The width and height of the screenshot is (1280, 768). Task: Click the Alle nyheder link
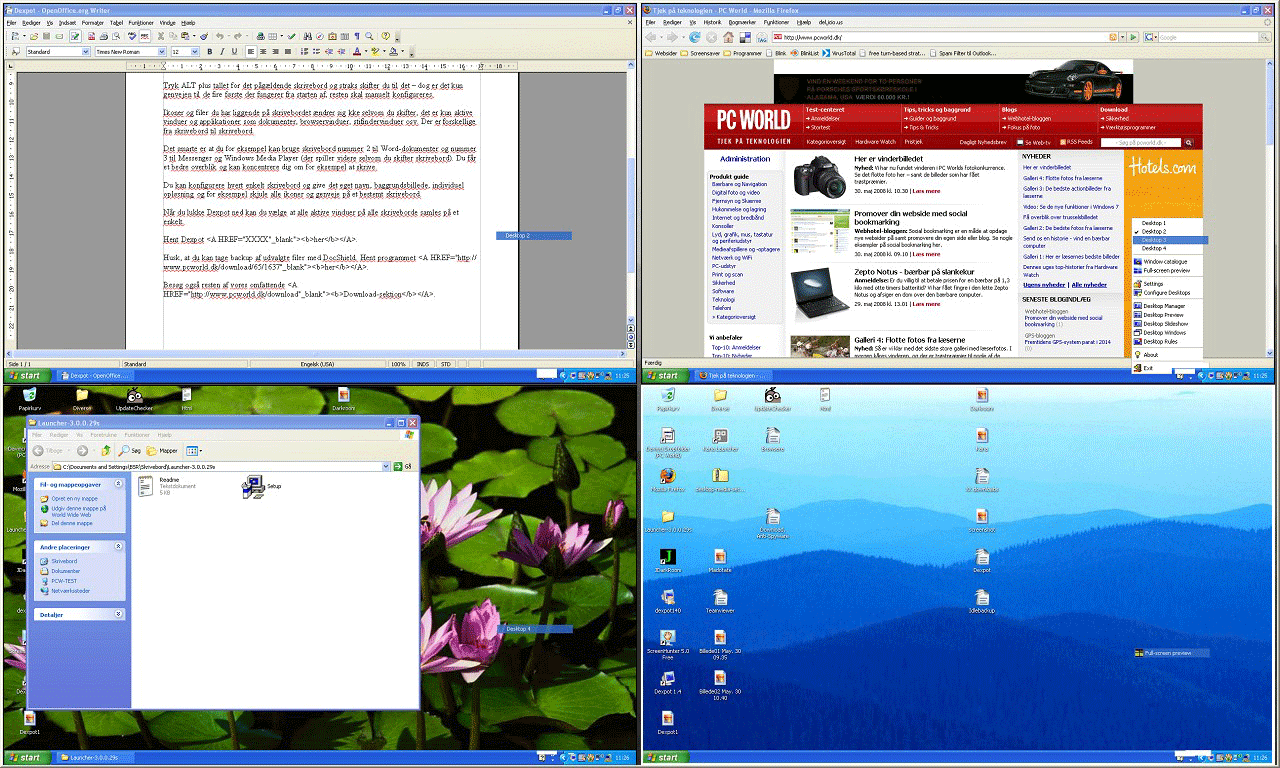pos(1088,285)
